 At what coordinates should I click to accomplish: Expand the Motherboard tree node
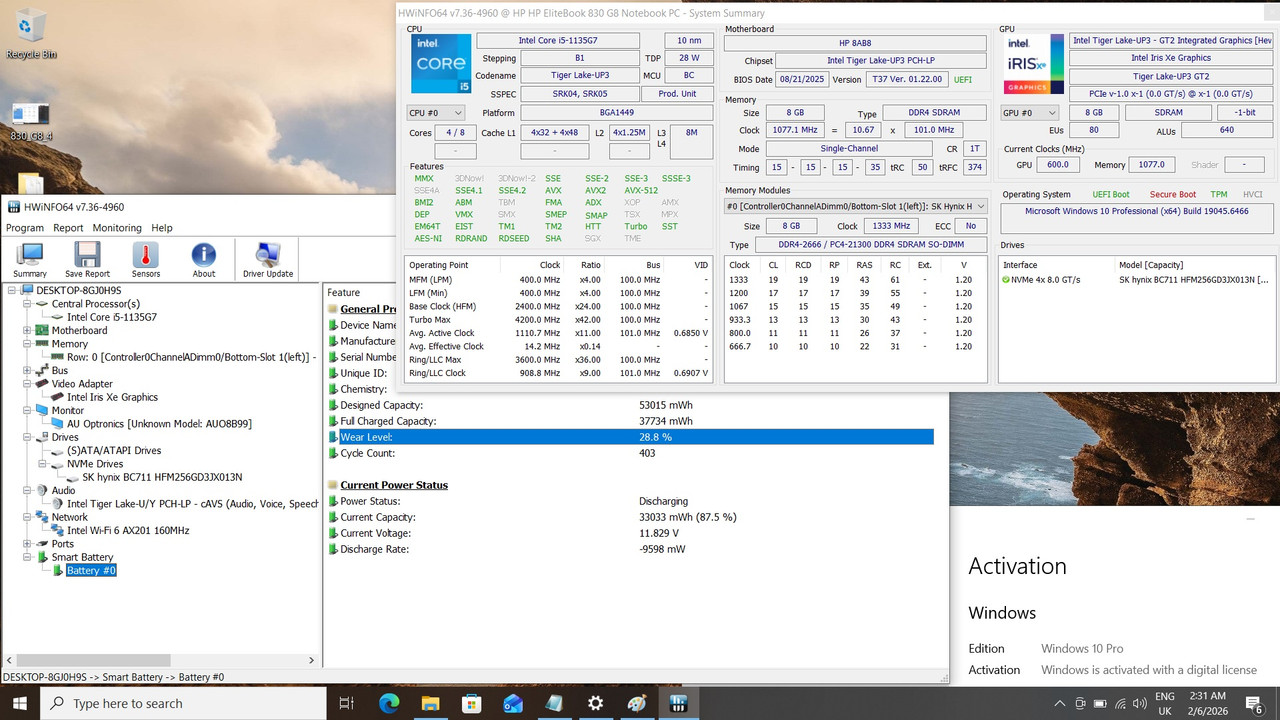(27, 330)
